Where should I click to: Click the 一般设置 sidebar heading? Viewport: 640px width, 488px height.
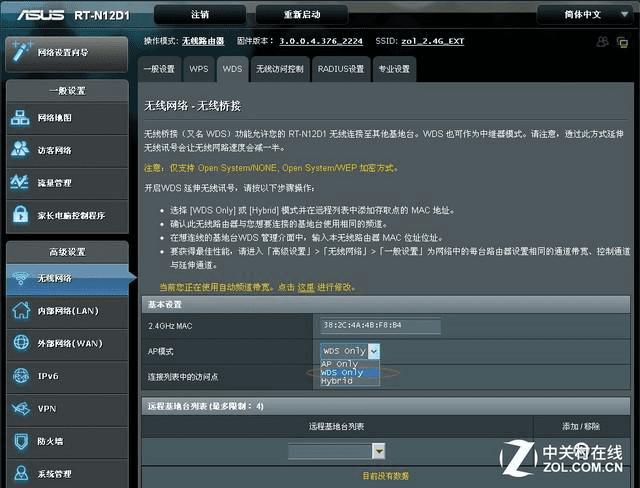coord(67,91)
